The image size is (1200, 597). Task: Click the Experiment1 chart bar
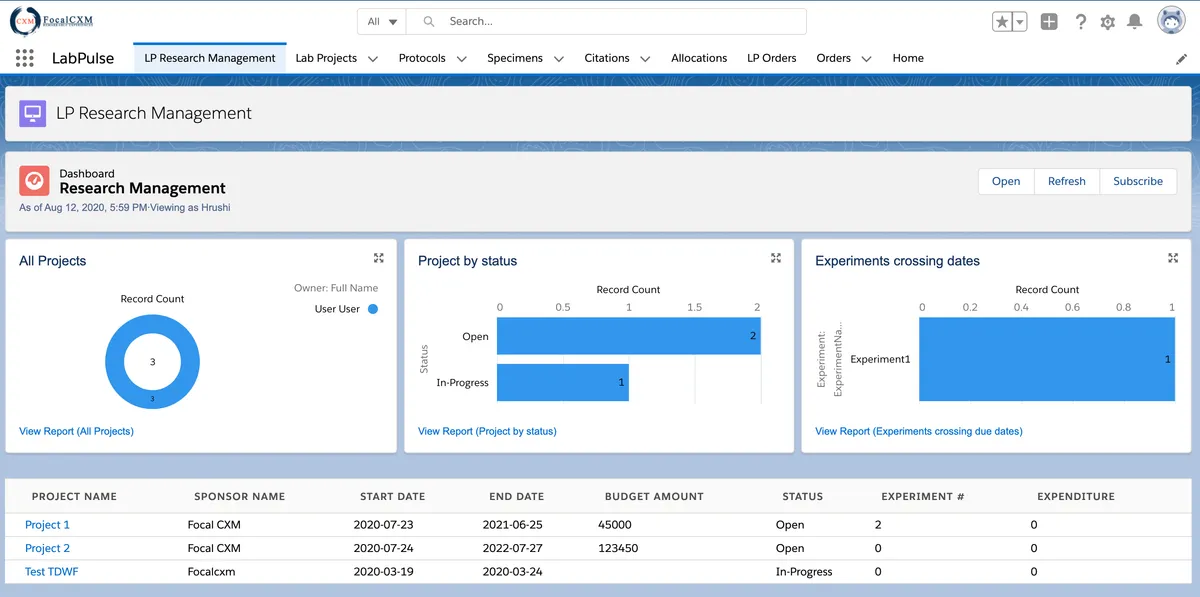(1047, 359)
